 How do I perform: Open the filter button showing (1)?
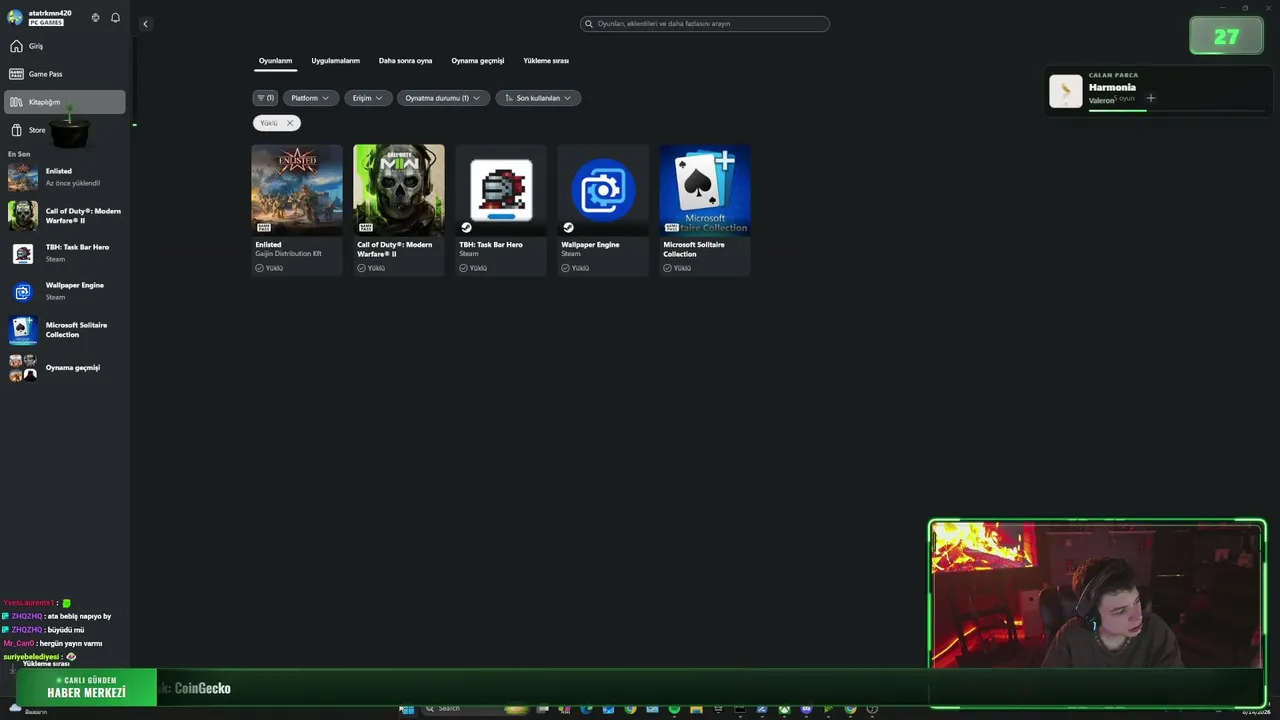265,98
